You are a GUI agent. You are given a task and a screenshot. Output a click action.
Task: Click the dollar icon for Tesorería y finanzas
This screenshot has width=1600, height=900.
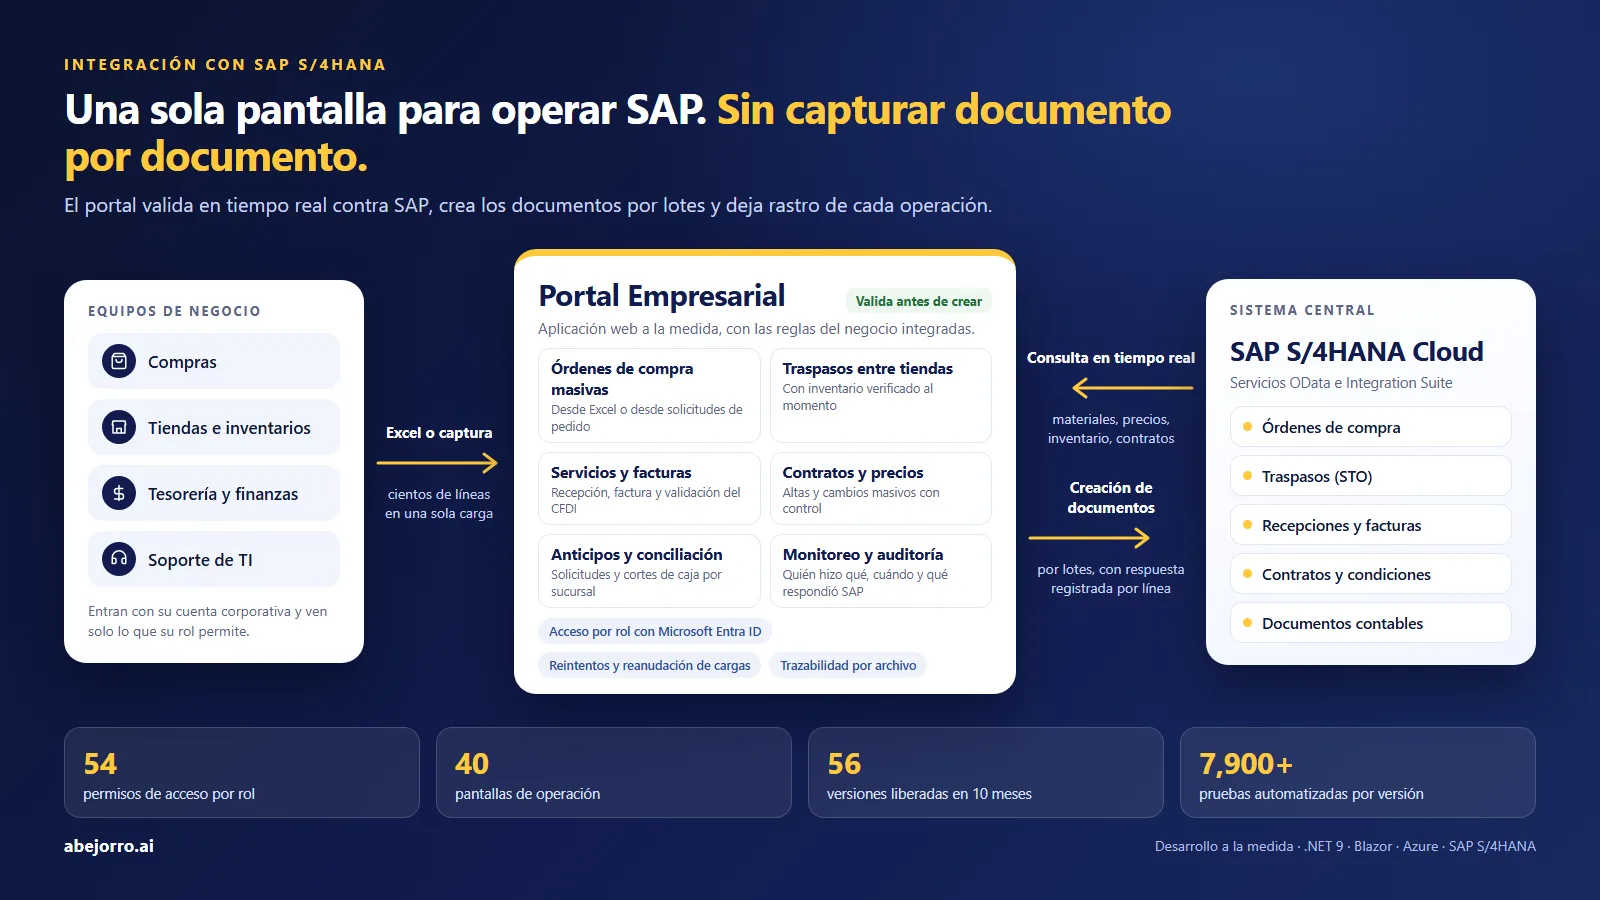(x=119, y=493)
